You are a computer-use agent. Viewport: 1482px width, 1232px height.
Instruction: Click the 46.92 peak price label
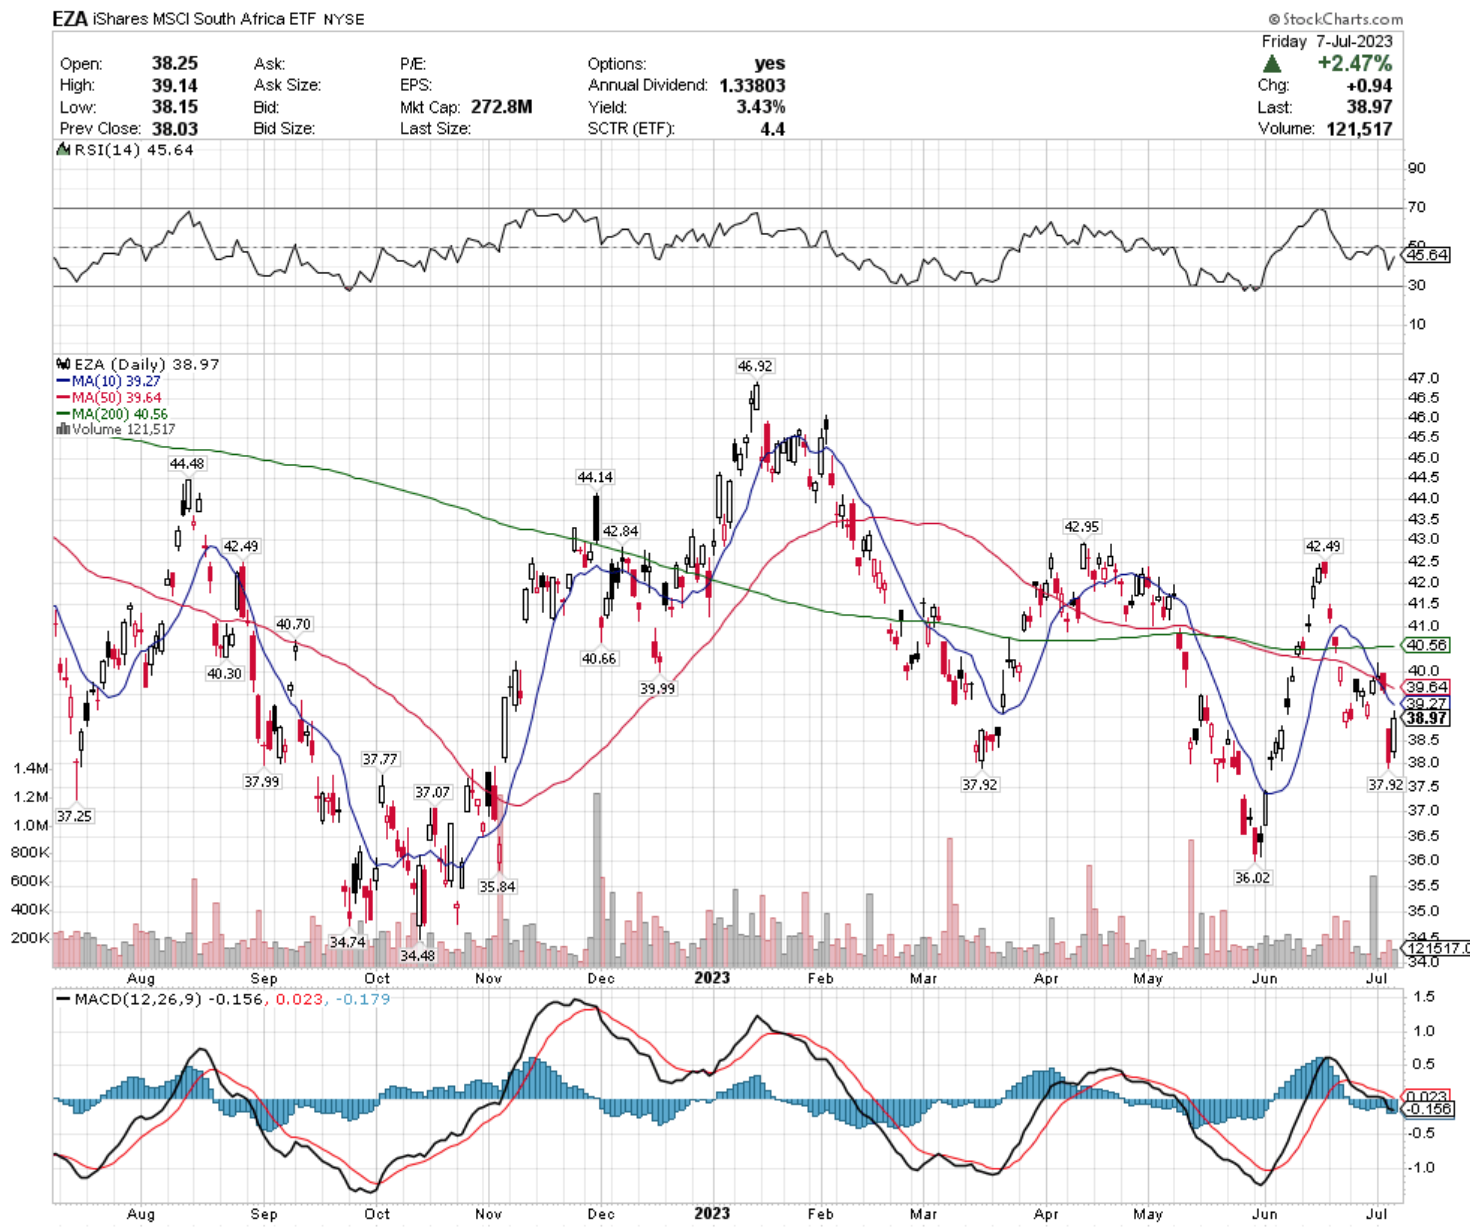[x=755, y=366]
